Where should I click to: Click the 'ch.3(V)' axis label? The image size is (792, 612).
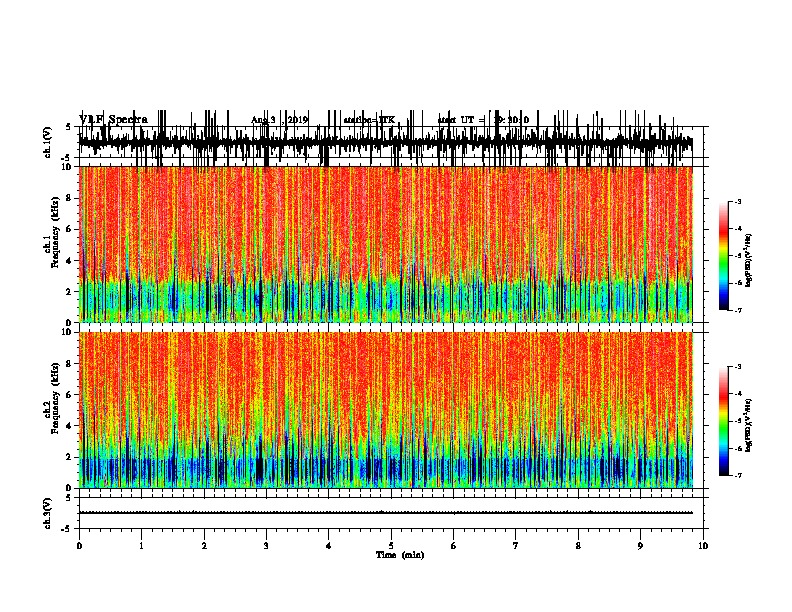(x=47, y=513)
